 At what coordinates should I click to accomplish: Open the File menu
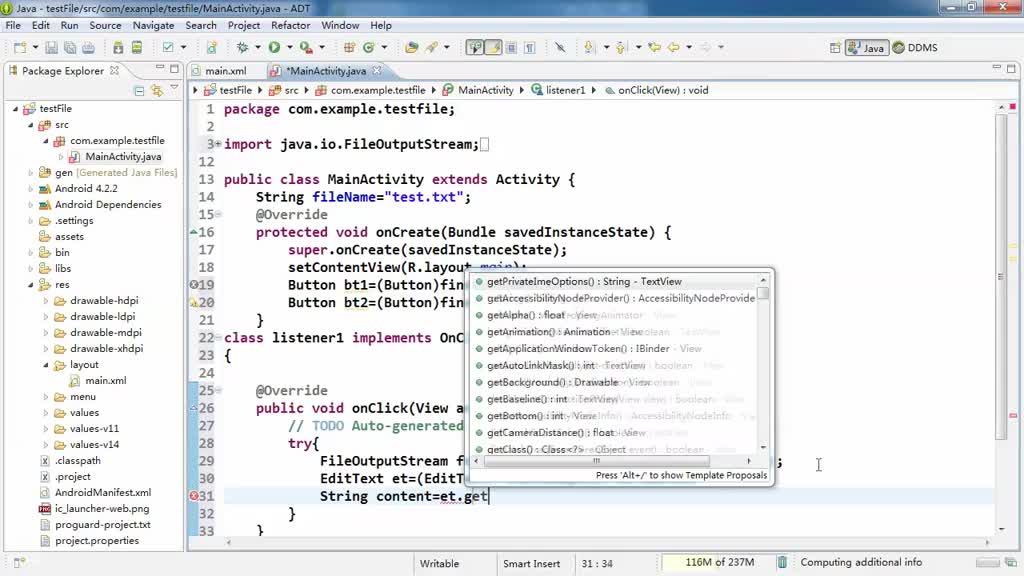pyautogui.click(x=13, y=25)
